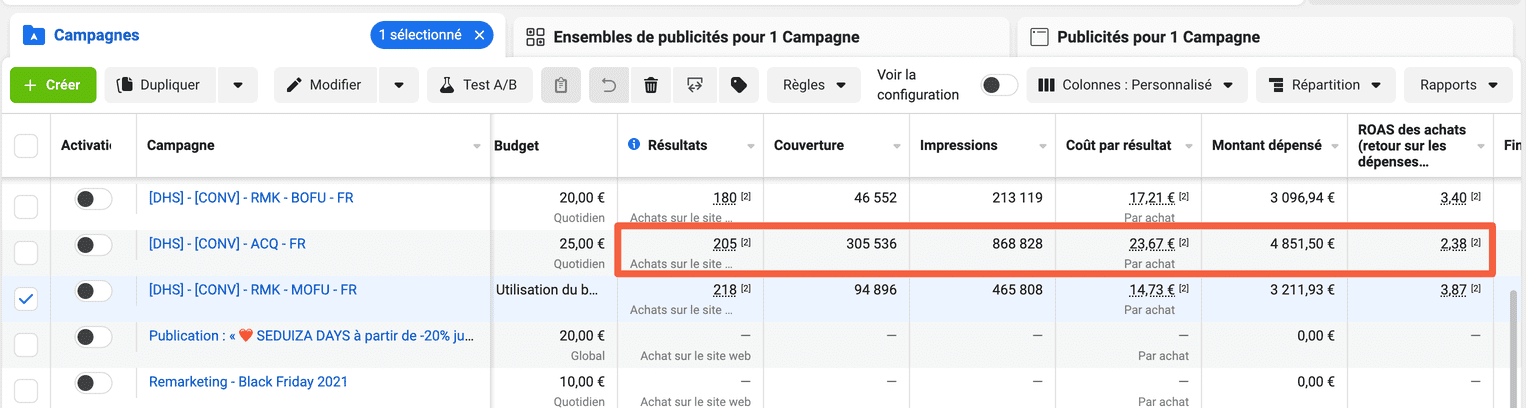The width and height of the screenshot is (1526, 408).
Task: Expand the Répartition dropdown
Action: 1324,86
